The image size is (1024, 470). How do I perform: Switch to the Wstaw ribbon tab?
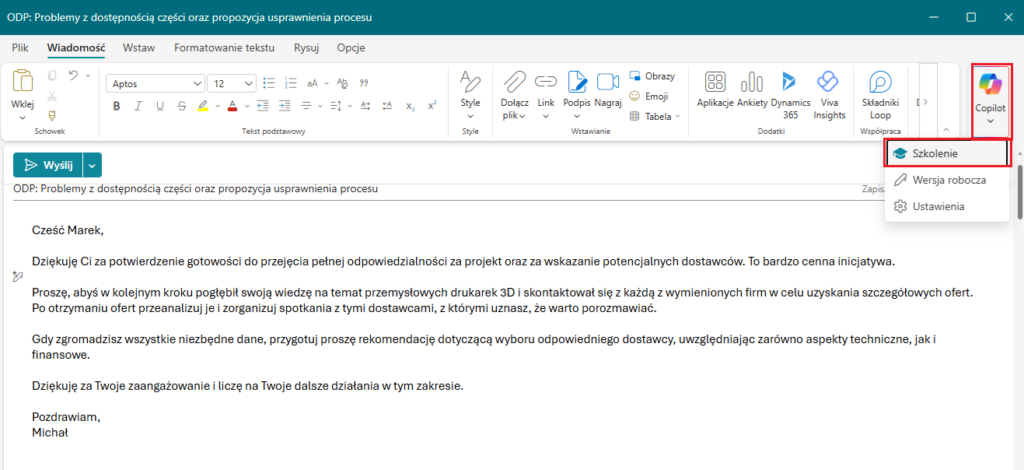[x=138, y=48]
